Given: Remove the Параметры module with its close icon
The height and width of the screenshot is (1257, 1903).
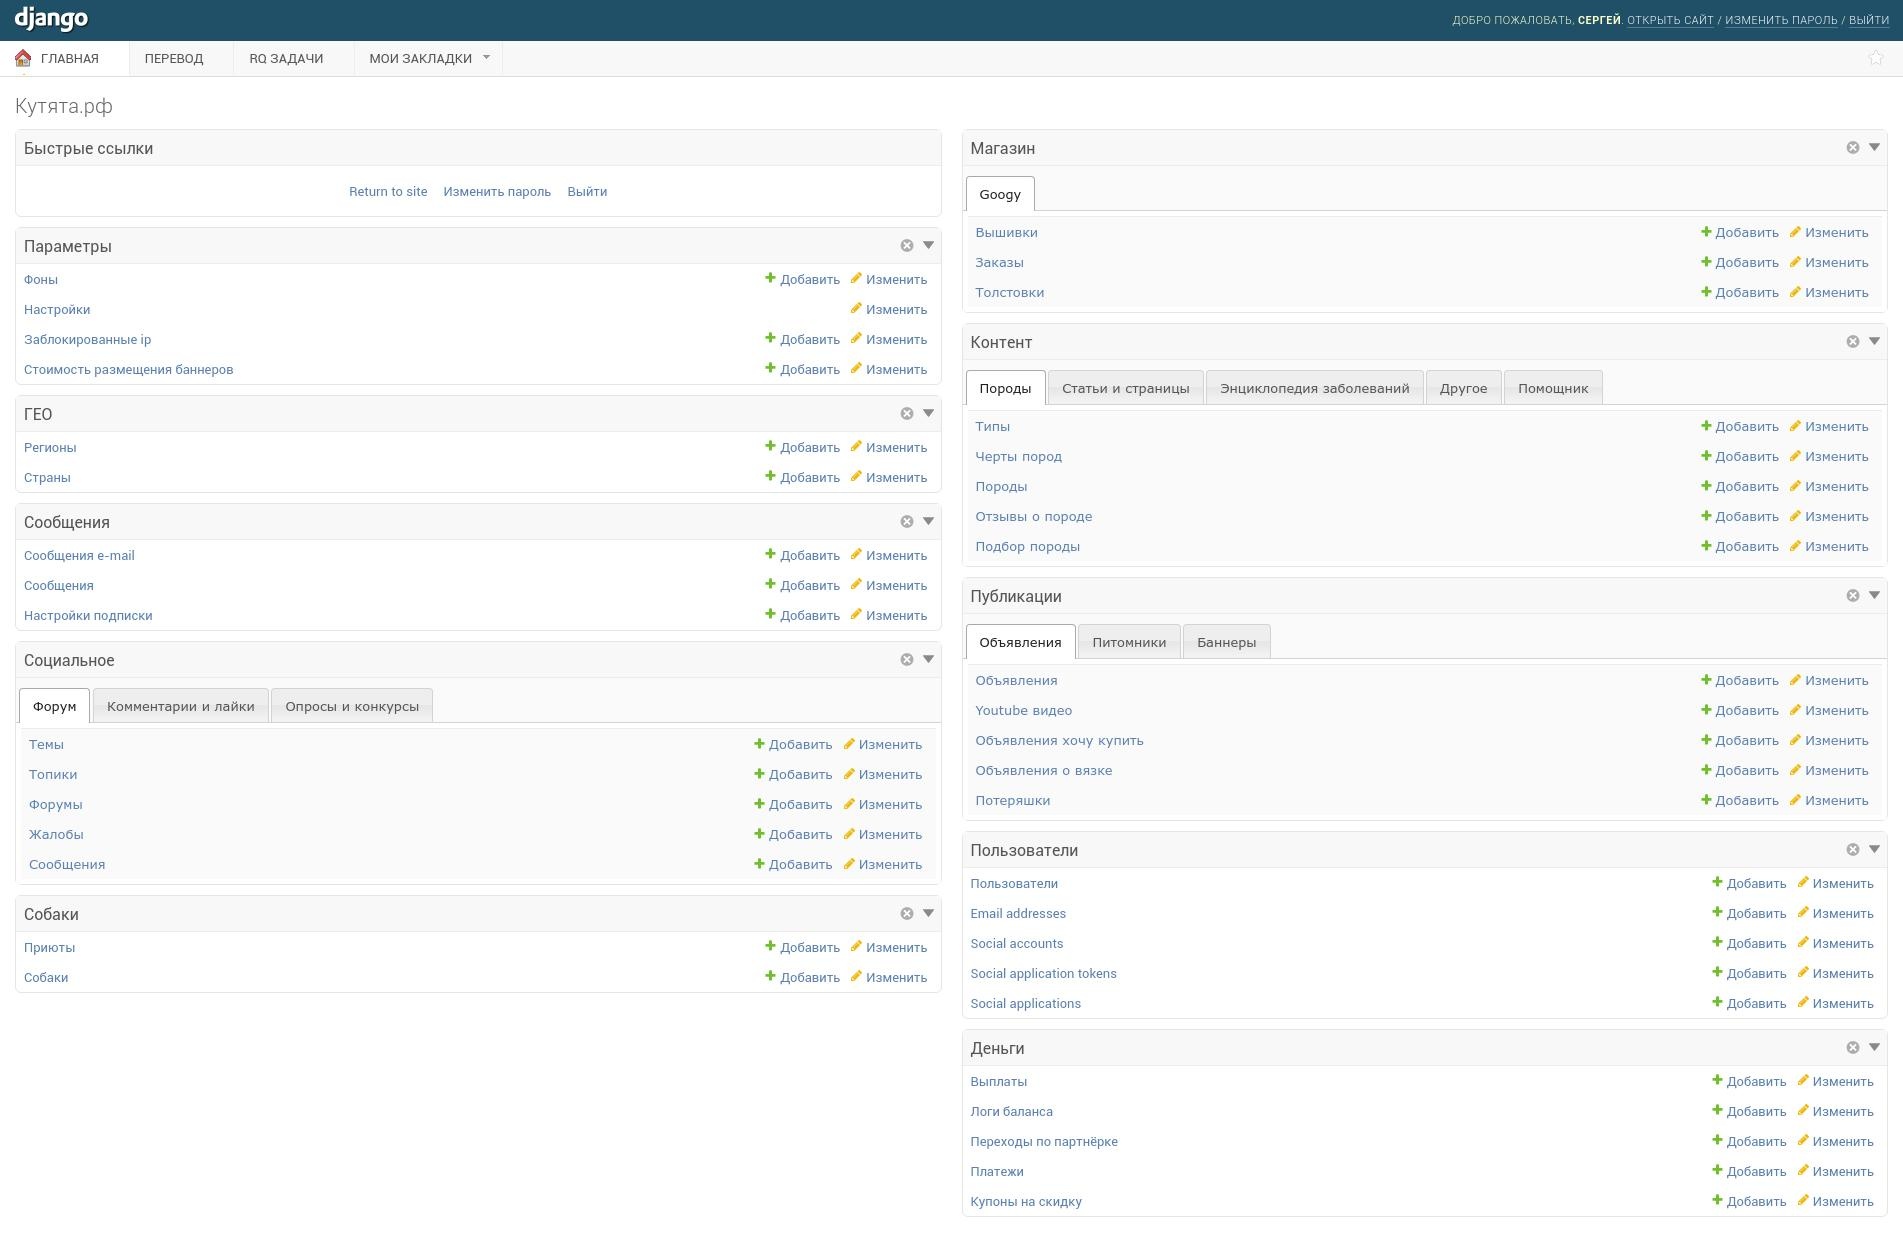Looking at the screenshot, I should click(906, 246).
